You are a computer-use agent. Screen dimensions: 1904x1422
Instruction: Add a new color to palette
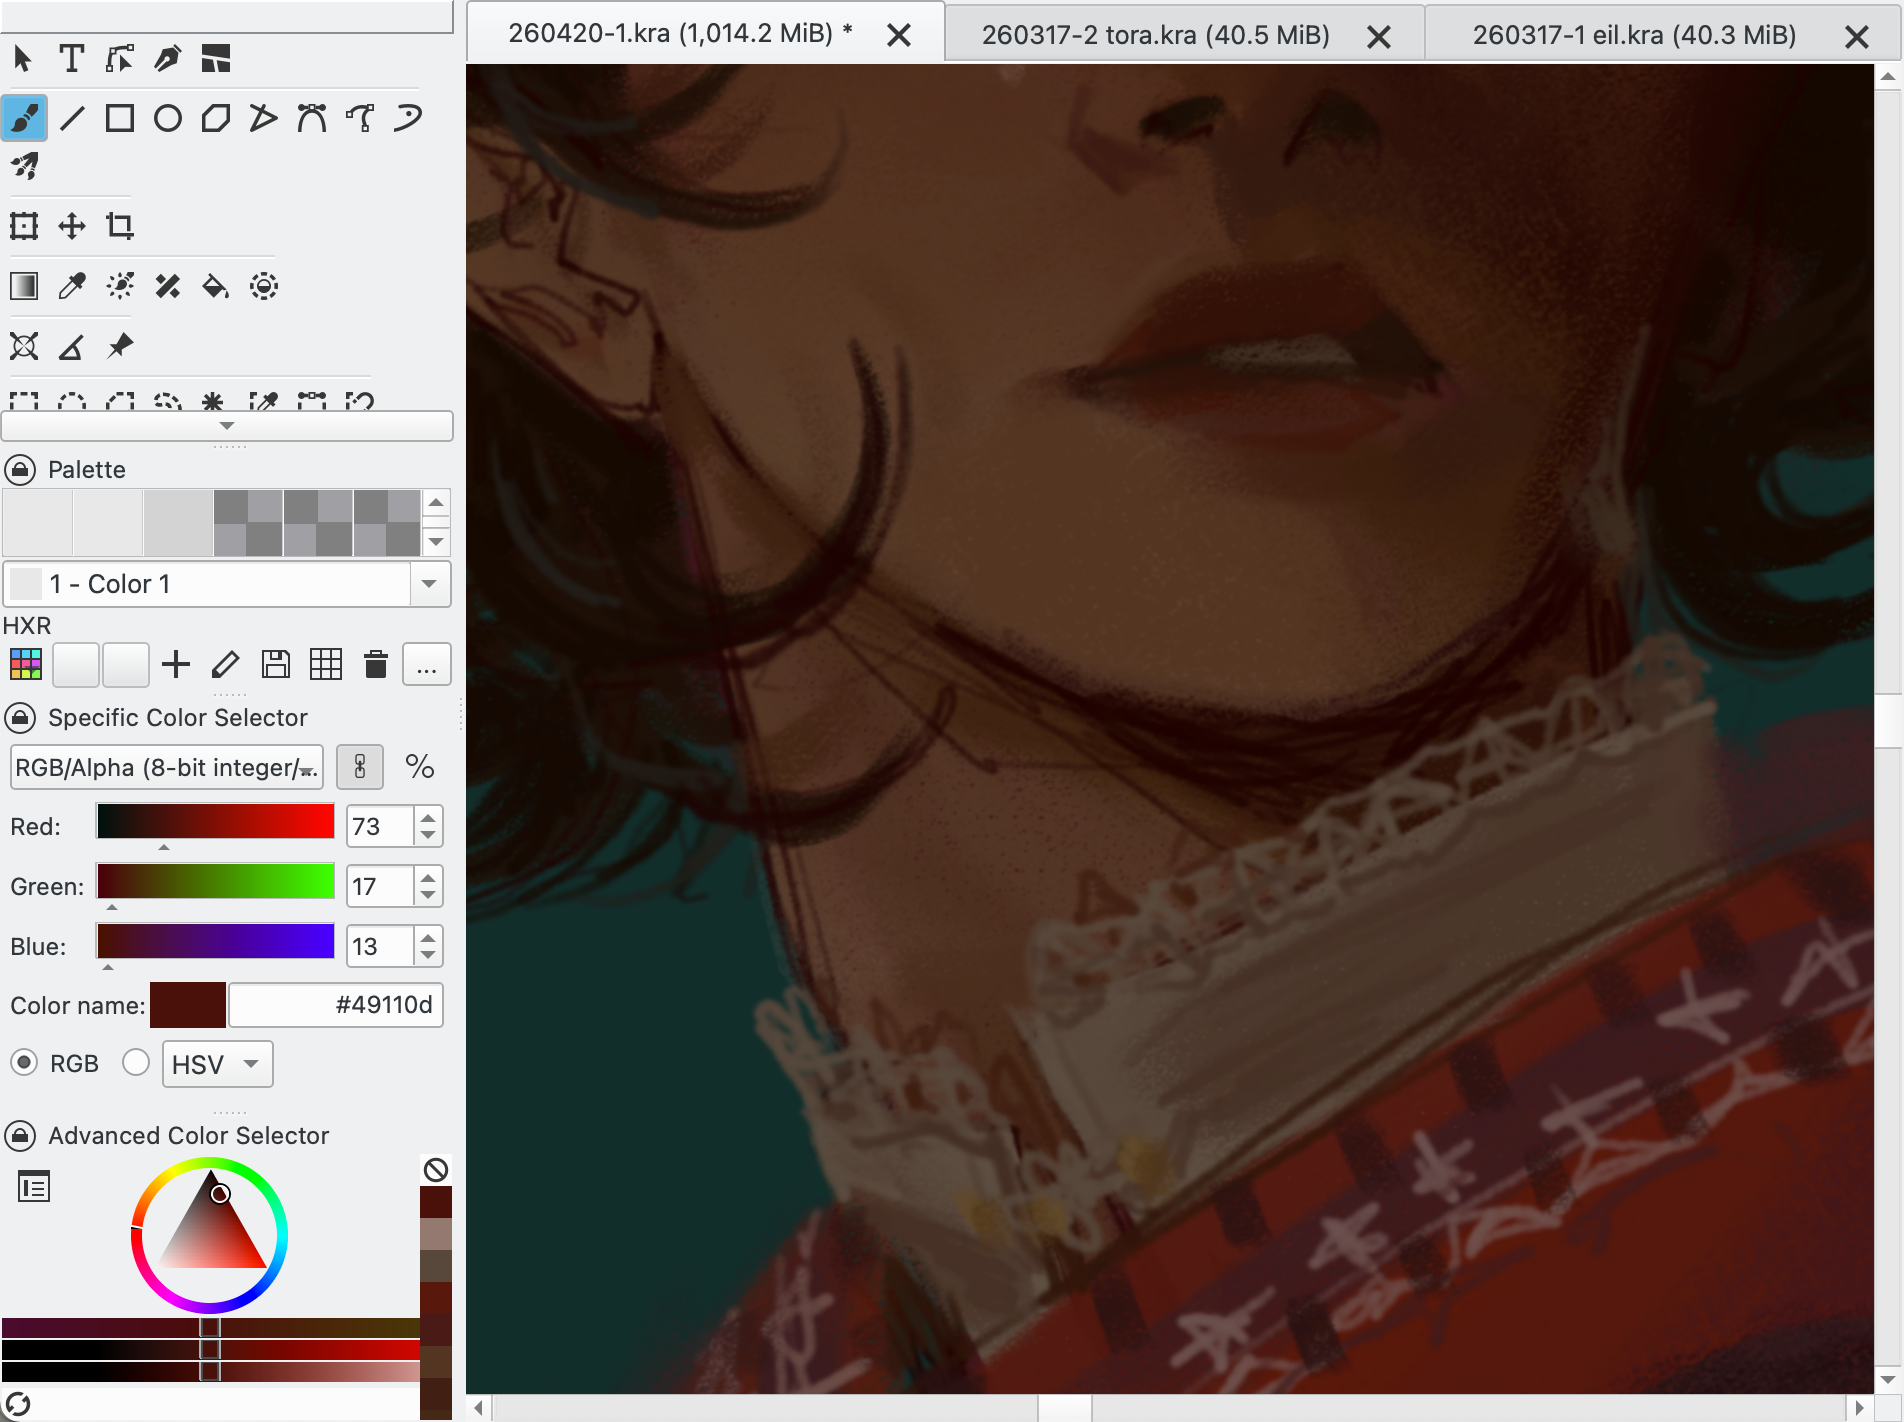[x=176, y=664]
